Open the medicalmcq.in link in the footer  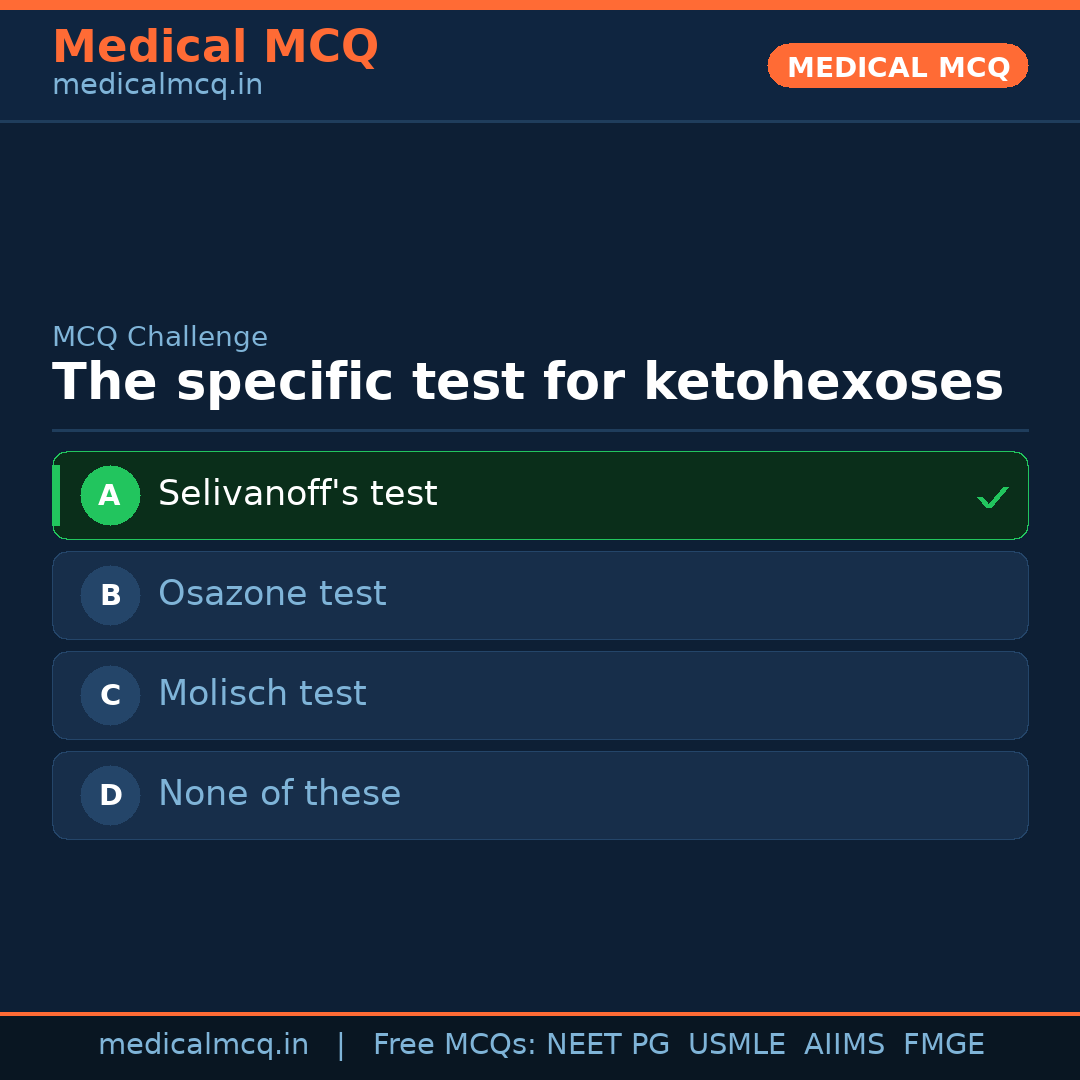coord(203,1045)
